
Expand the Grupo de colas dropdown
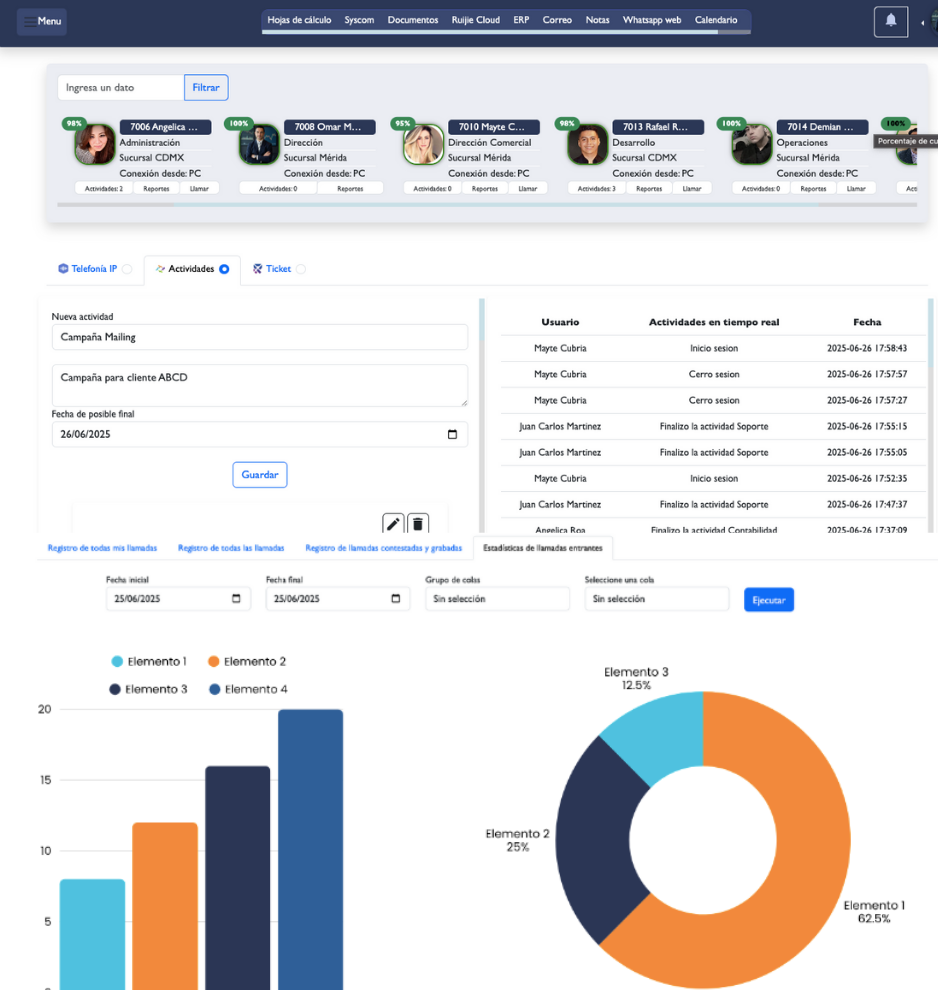click(496, 599)
